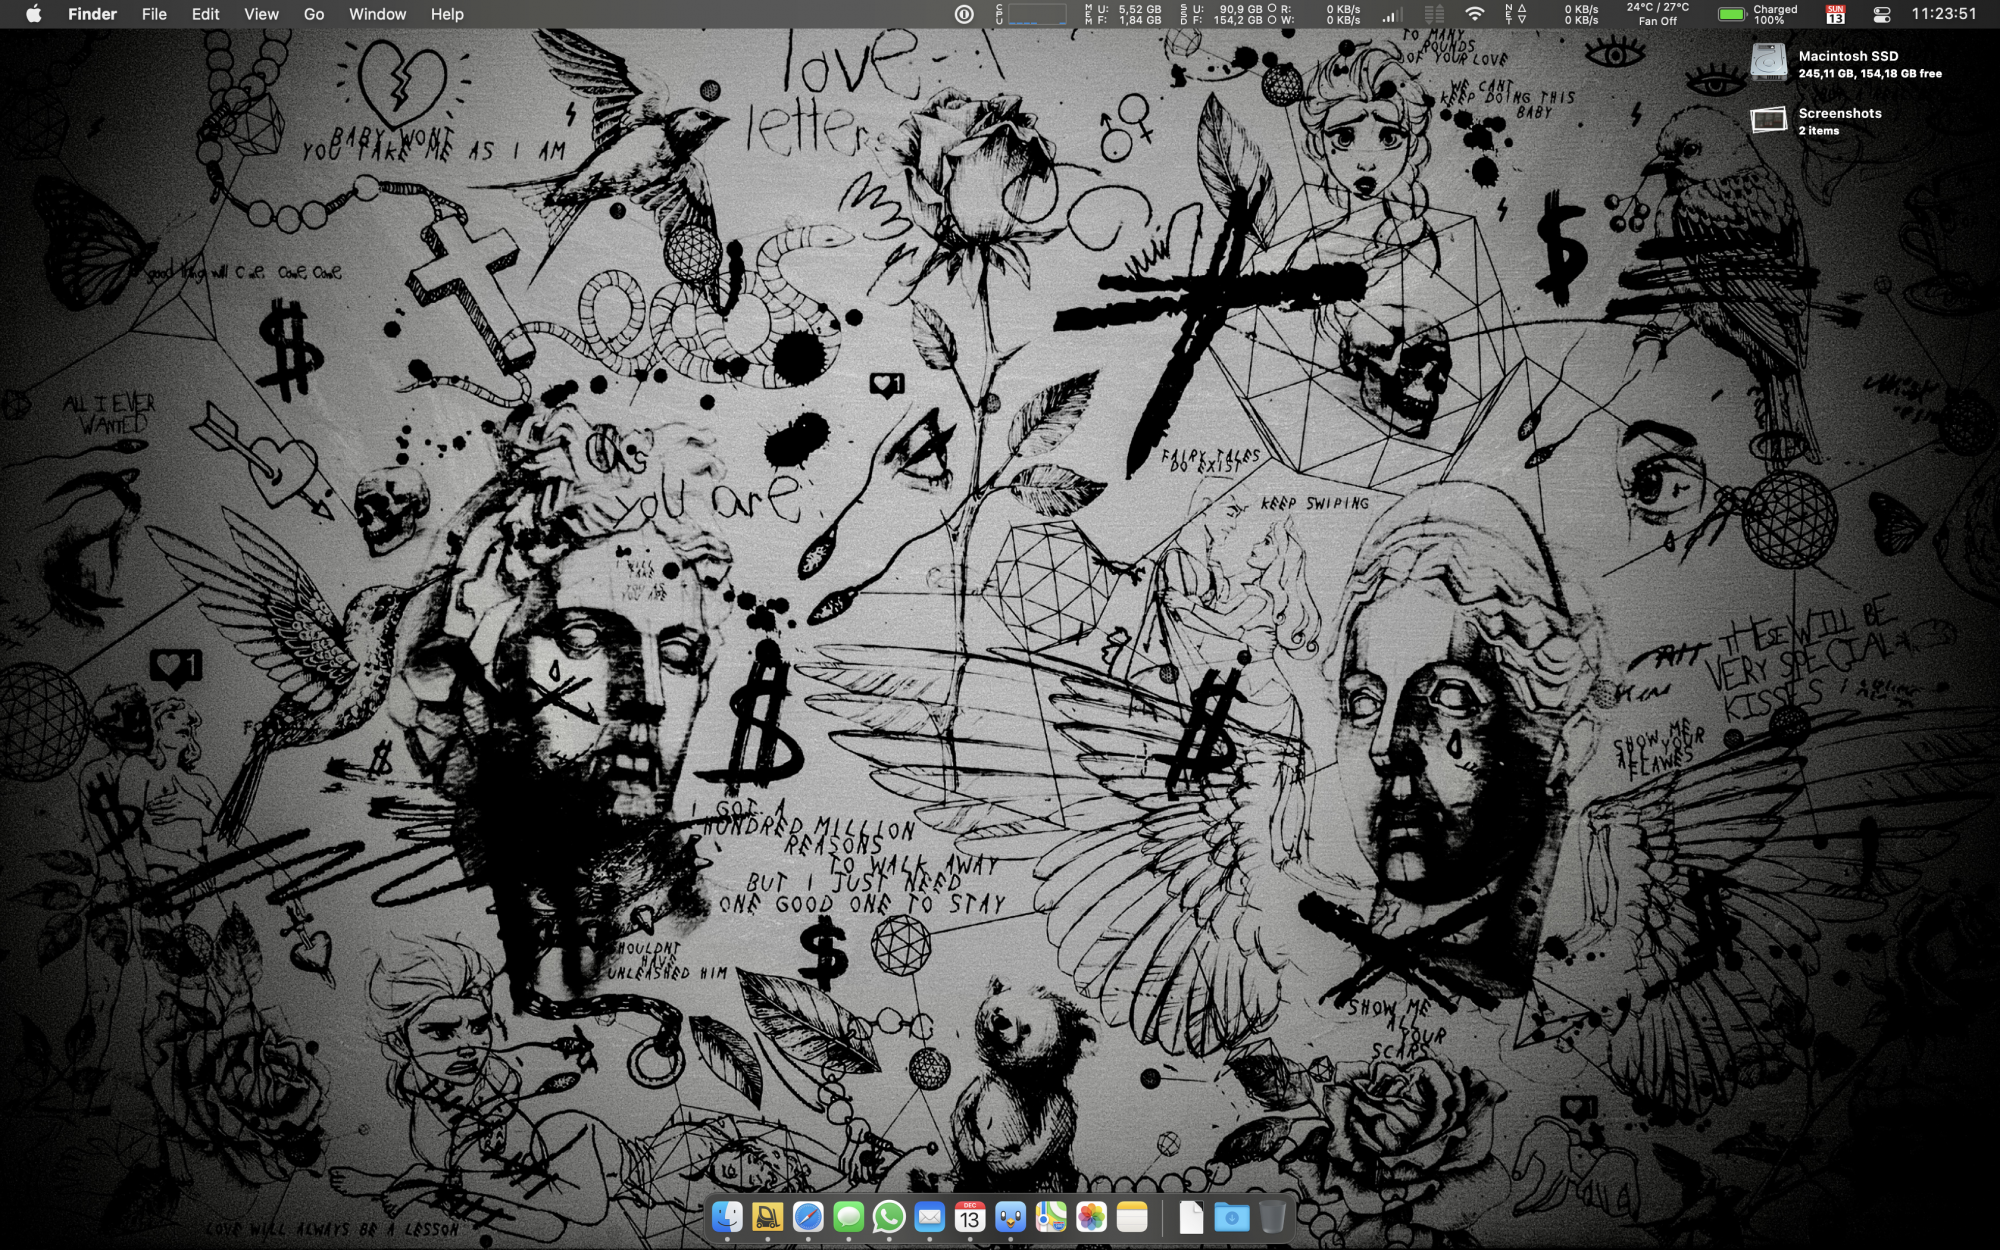This screenshot has height=1250, width=2000.
Task: Launch Tweetbot bird icon in Dock
Action: (x=1010, y=1217)
